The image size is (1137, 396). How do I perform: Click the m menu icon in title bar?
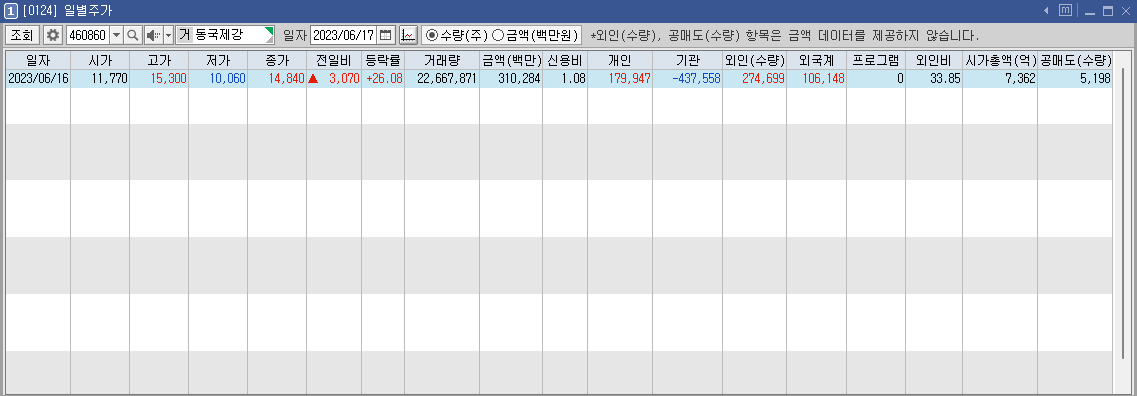(1065, 11)
